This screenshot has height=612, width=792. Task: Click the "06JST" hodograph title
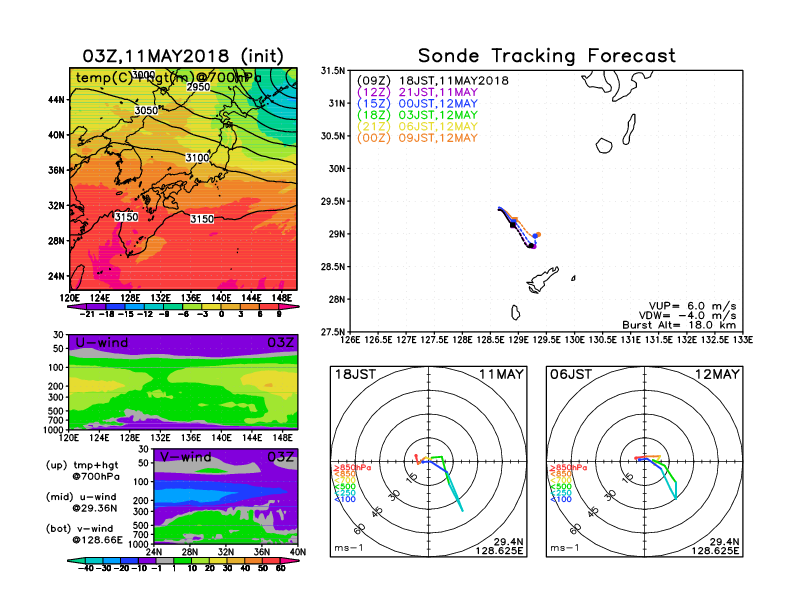pos(571,375)
